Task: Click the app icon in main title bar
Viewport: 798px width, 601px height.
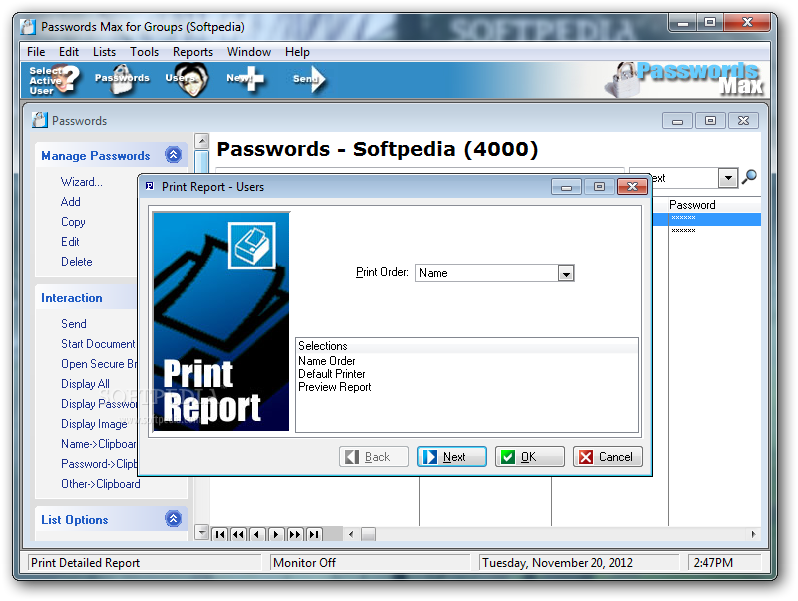Action: (28, 26)
